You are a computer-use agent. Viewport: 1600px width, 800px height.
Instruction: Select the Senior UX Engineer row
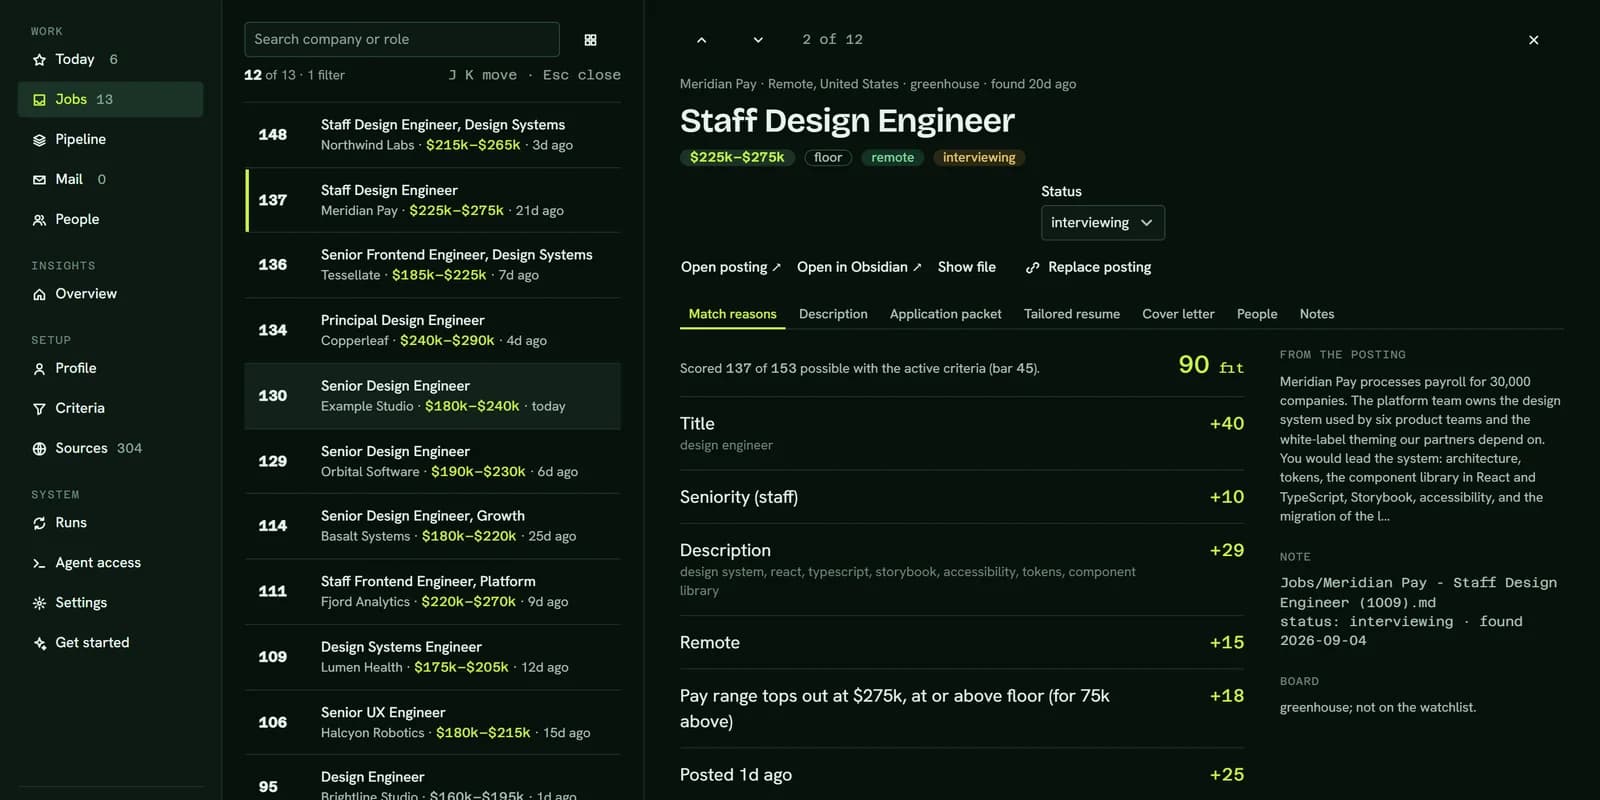(432, 722)
